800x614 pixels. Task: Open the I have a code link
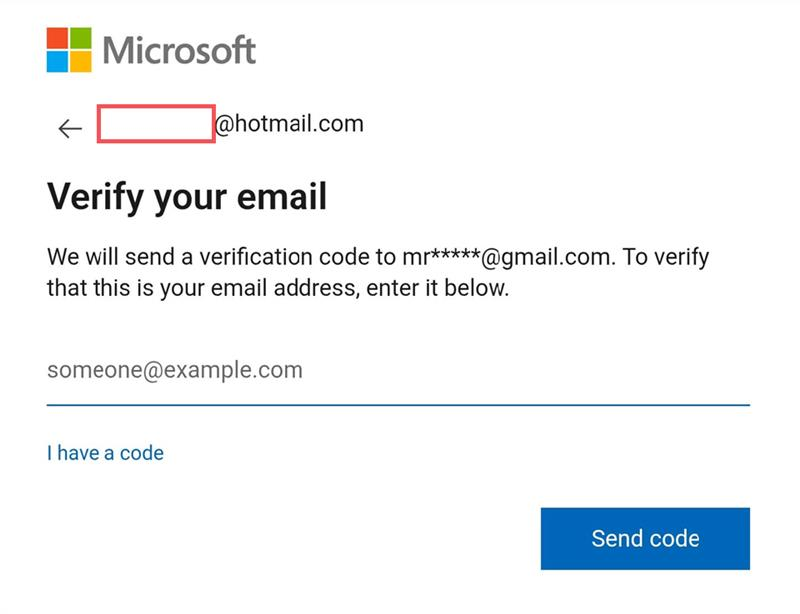[x=105, y=453]
